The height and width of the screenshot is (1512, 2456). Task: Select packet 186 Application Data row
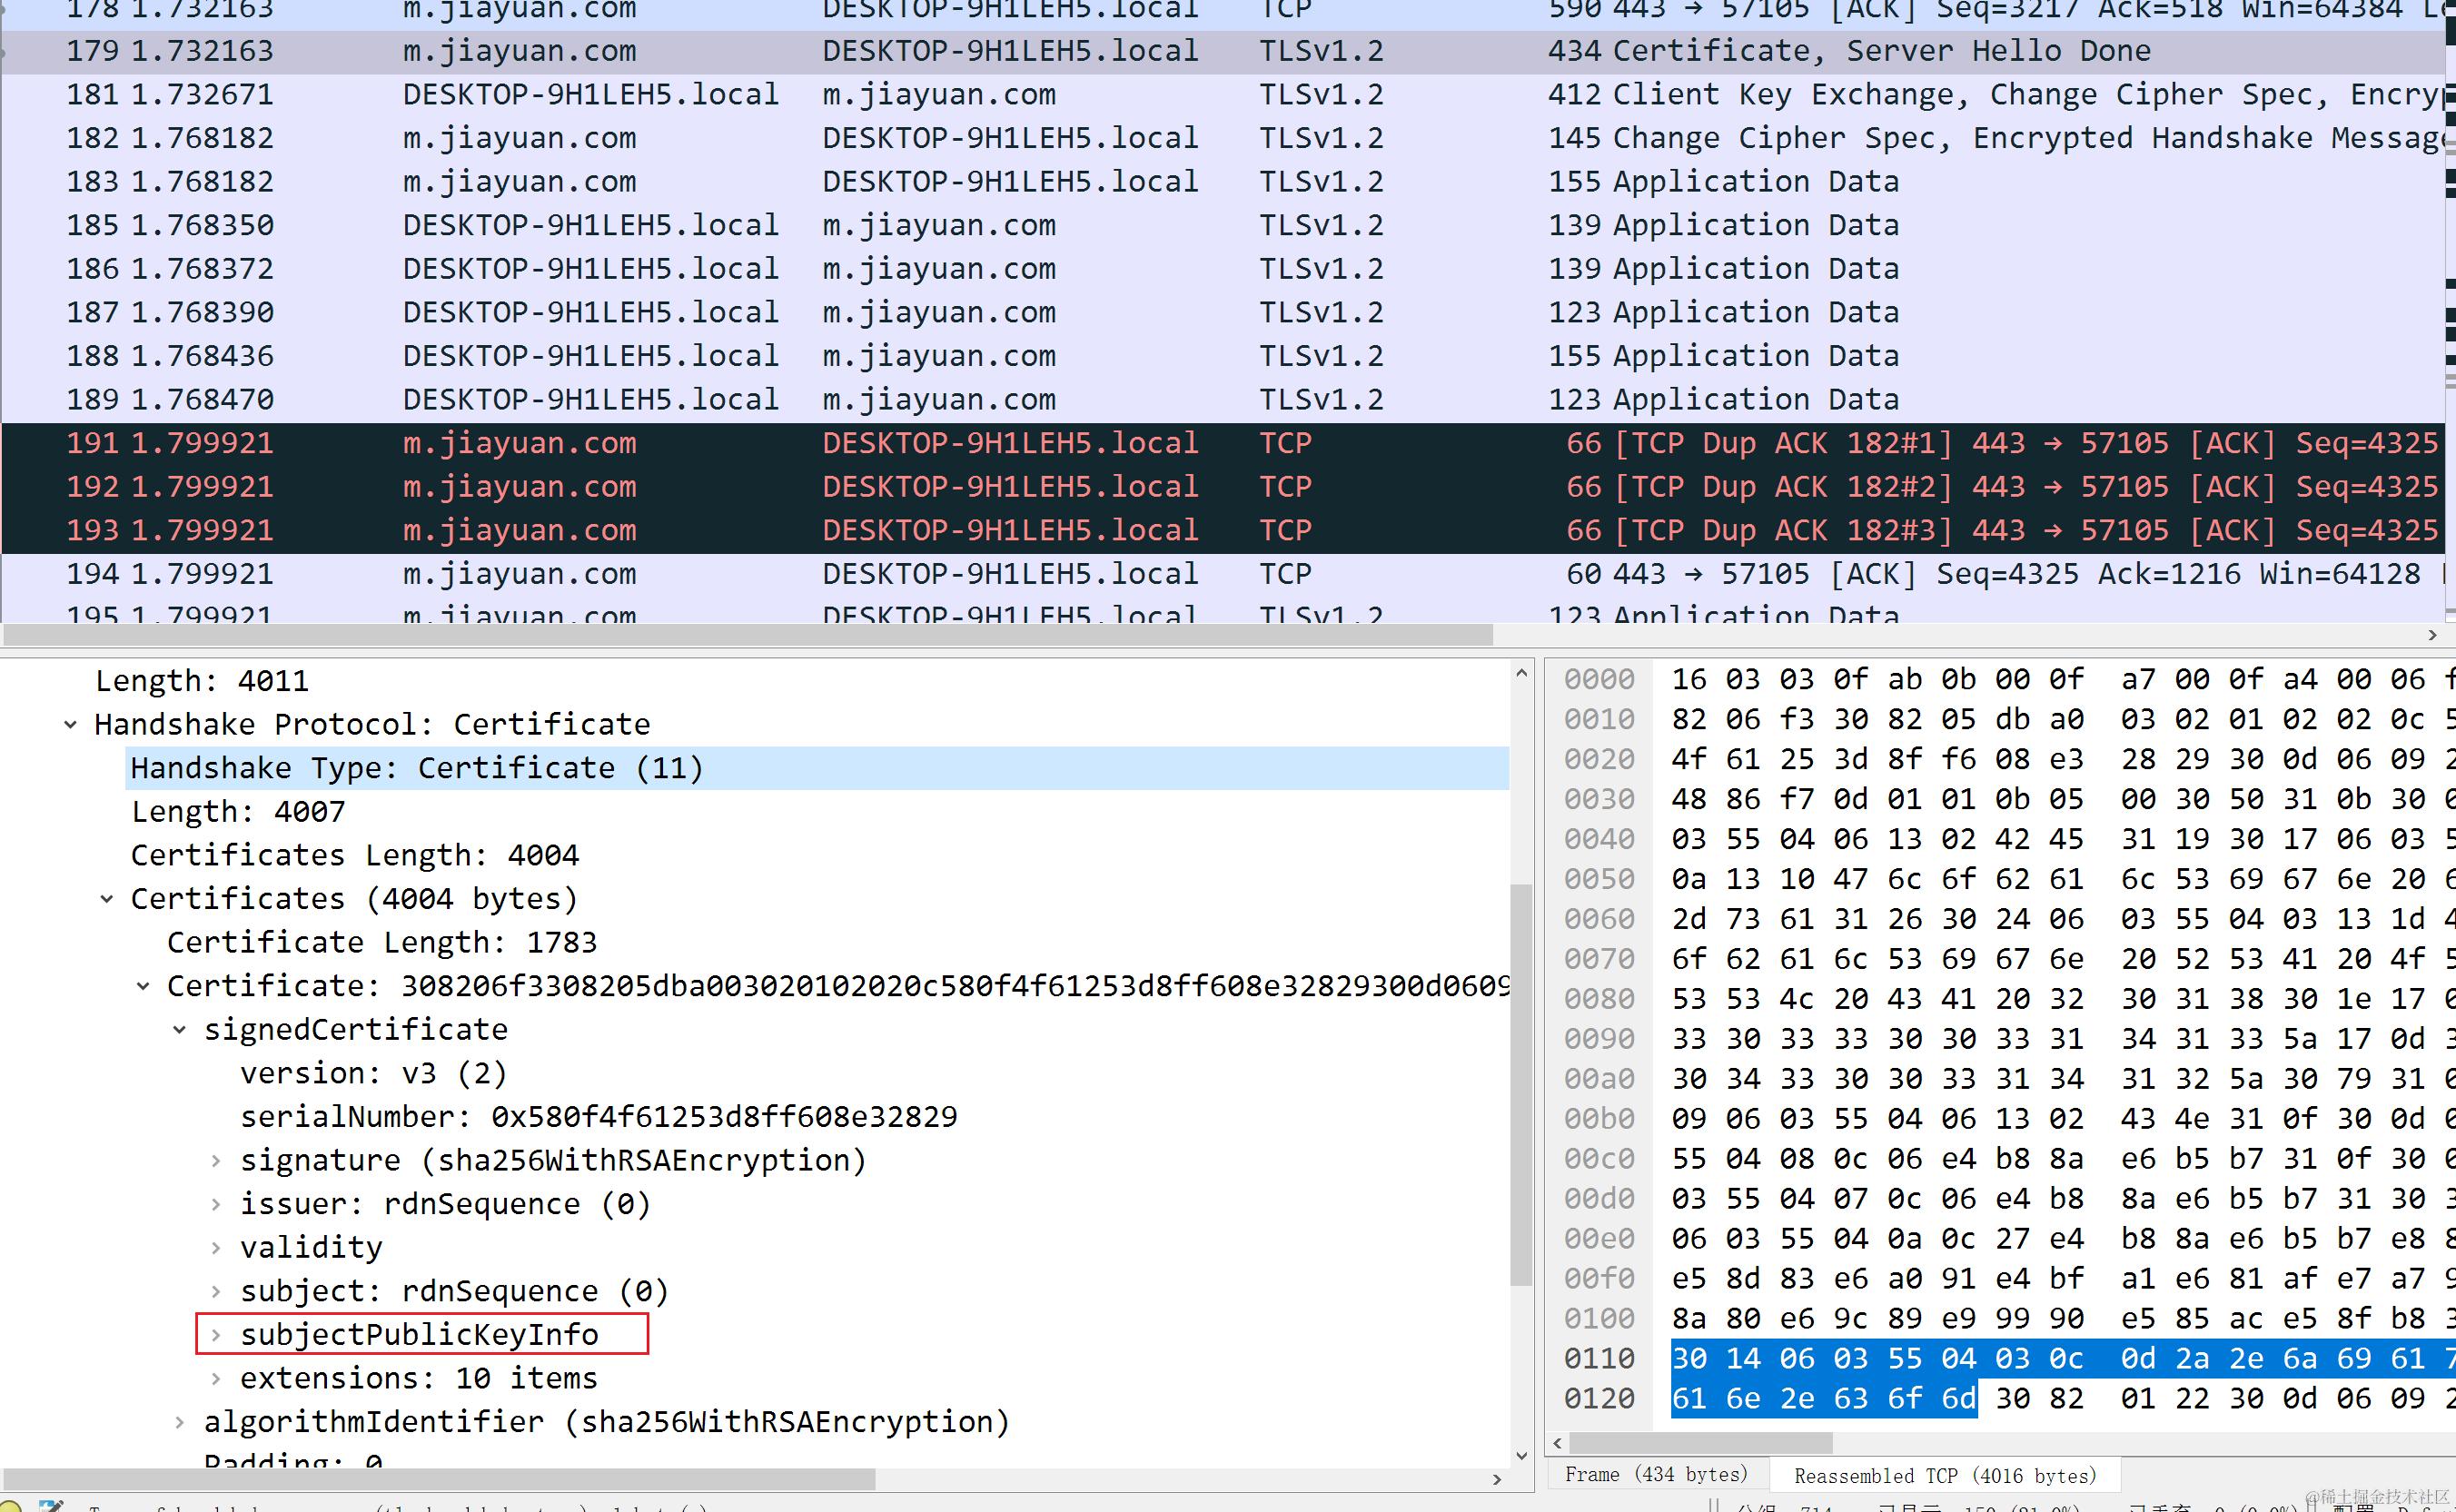pos(1222,269)
